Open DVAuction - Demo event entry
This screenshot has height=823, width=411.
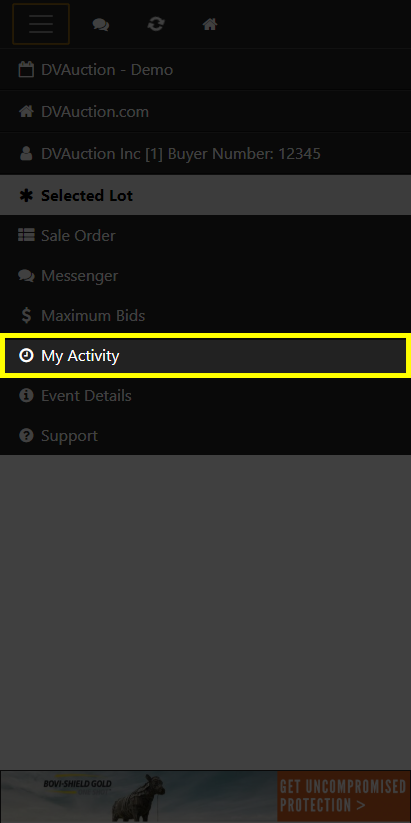click(205, 70)
